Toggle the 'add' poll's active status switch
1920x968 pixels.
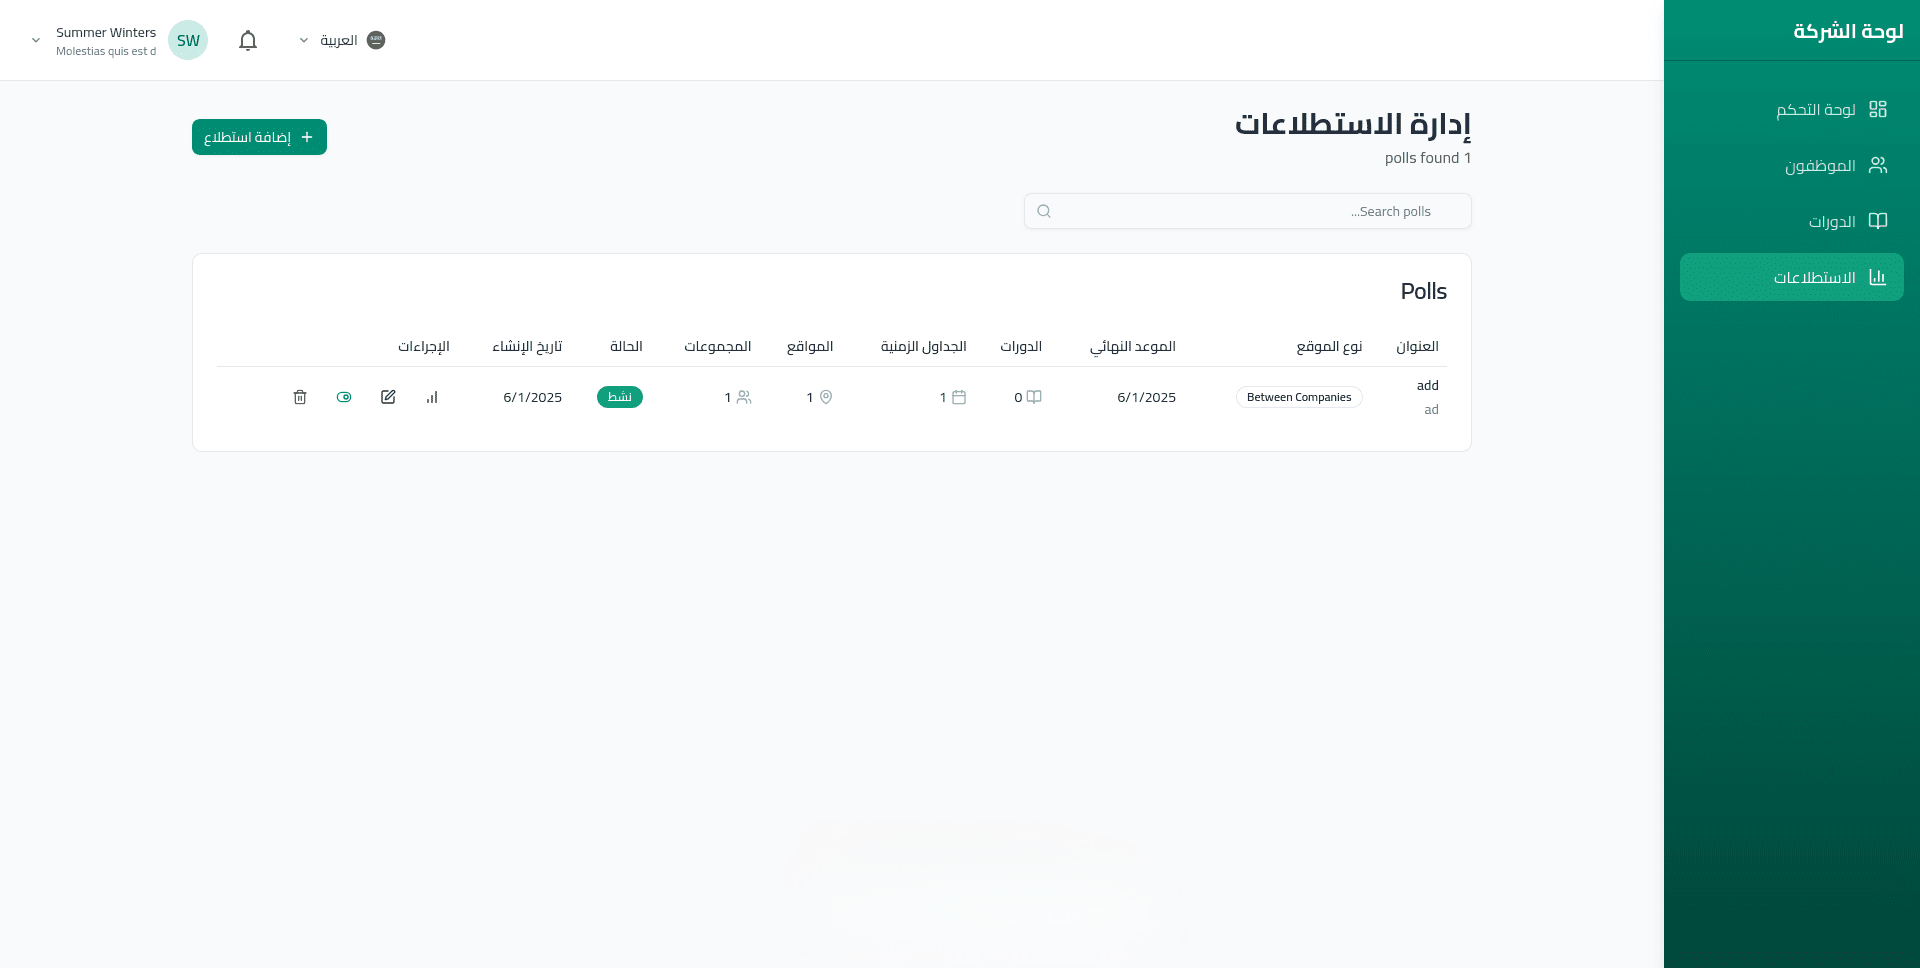pyautogui.click(x=344, y=397)
